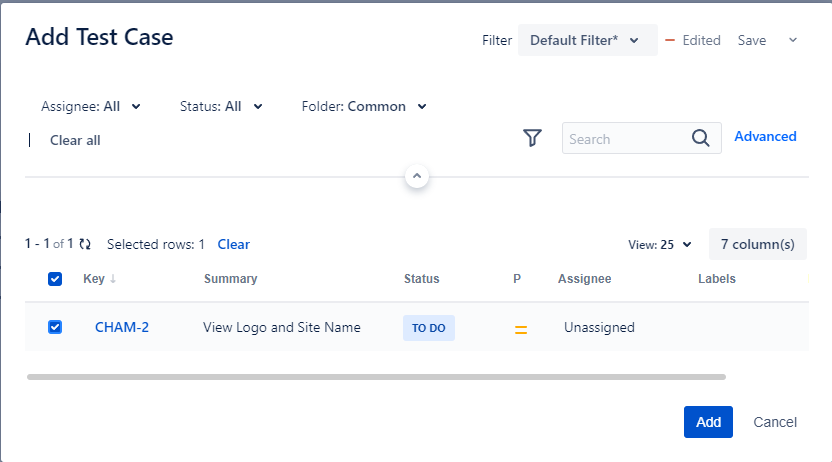Collapse filter panel with round chevron button
Screen dimensions: 832x462
click(x=417, y=176)
